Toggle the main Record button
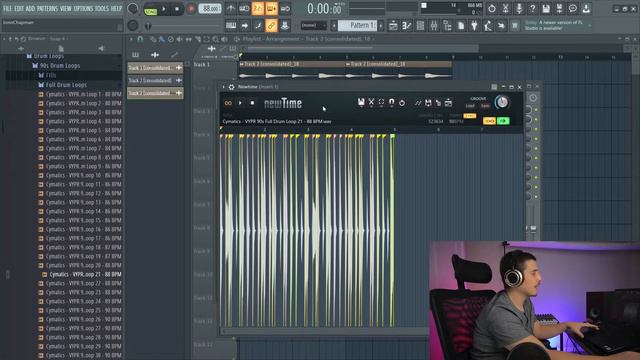Viewport: 640px width, 360px height. [x=191, y=9]
